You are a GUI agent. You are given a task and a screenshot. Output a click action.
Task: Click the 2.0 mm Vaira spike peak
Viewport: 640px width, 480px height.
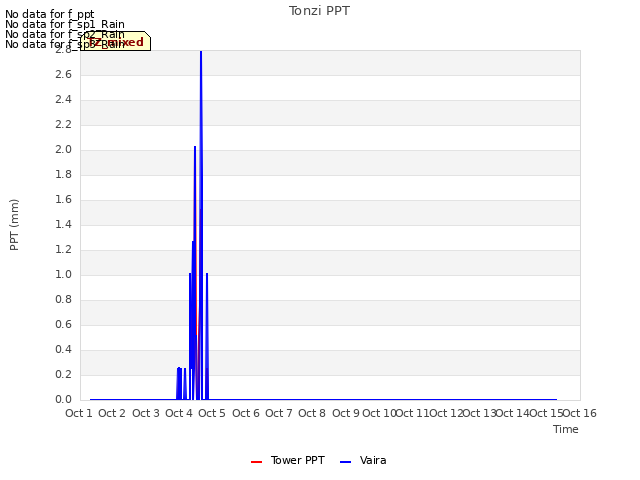tap(195, 147)
